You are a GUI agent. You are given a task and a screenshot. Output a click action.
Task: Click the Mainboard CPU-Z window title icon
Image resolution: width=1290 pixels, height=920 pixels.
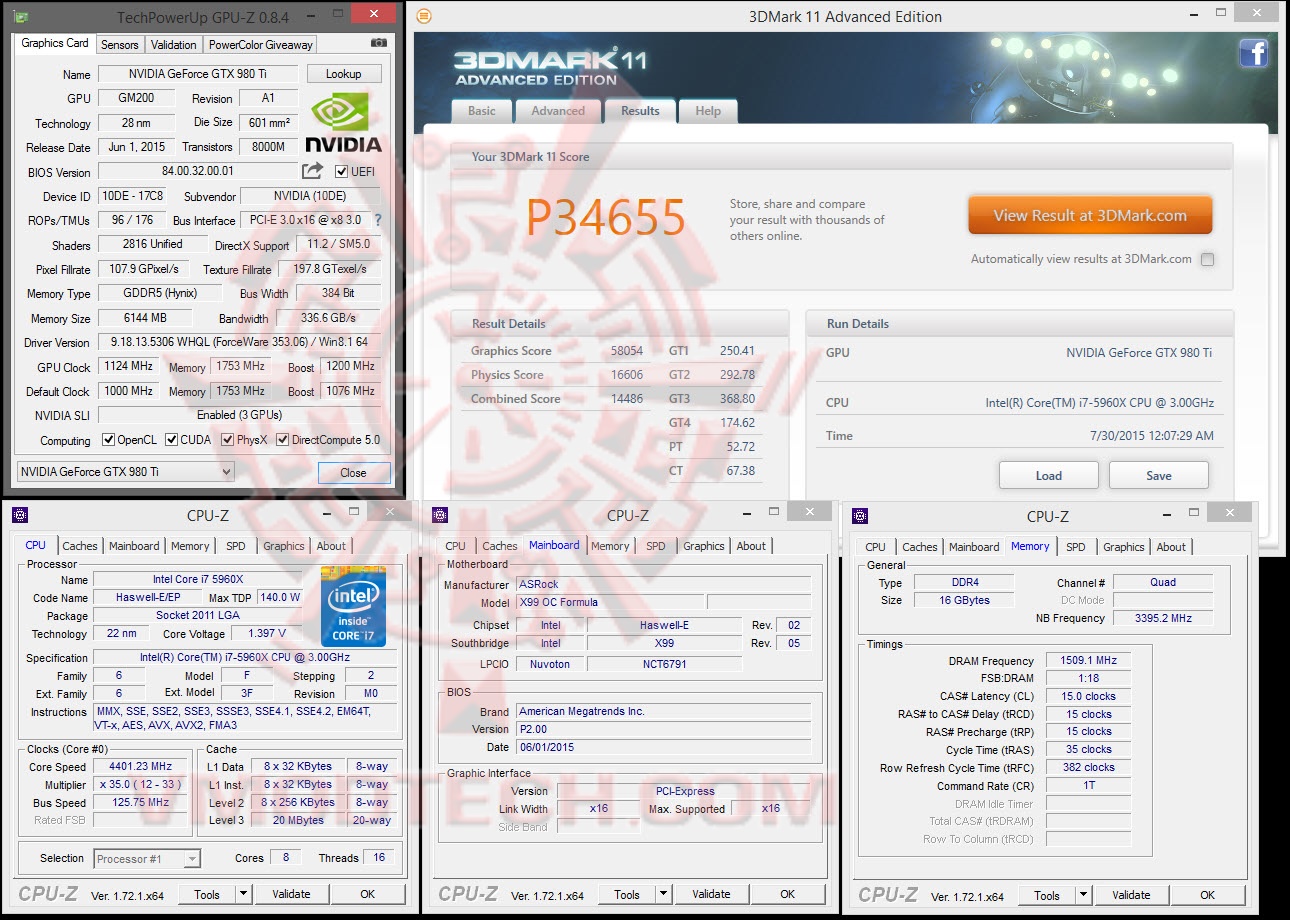[440, 515]
